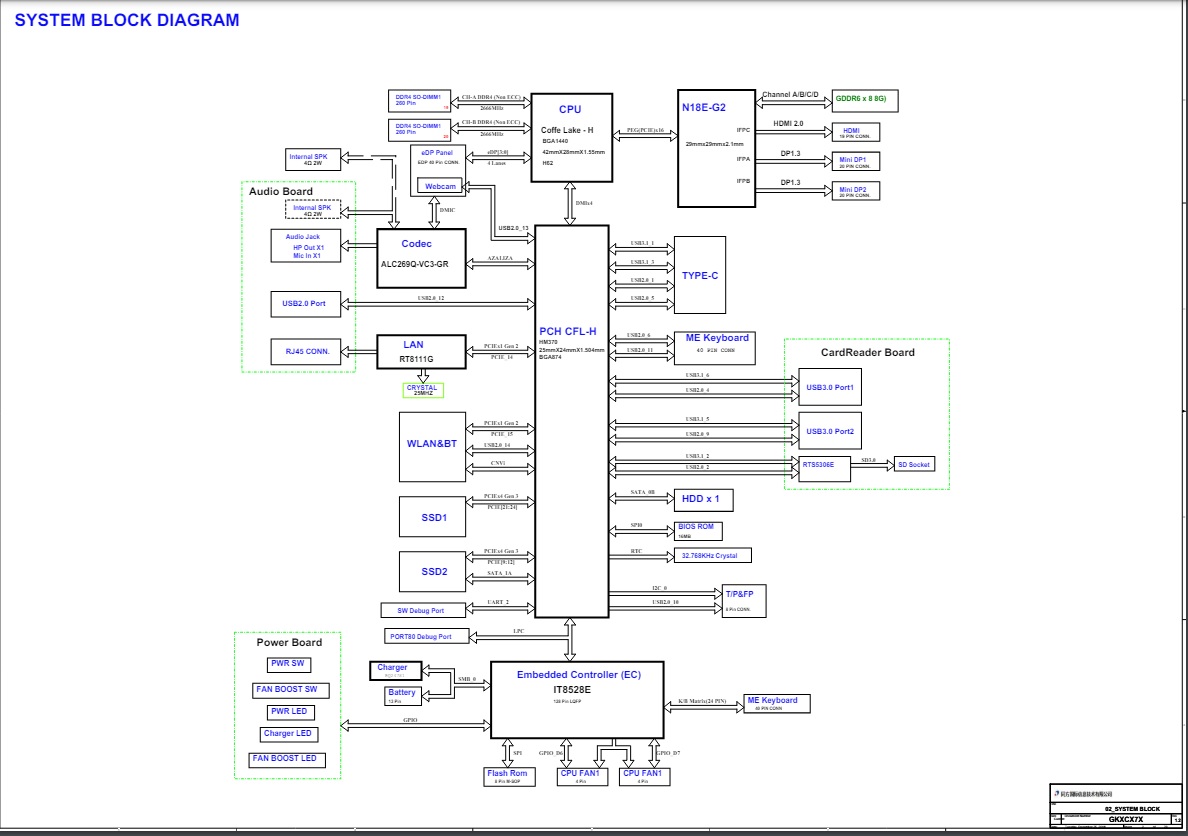Click the Mini DP2 connector box
1188x836 pixels.
pyautogui.click(x=855, y=192)
